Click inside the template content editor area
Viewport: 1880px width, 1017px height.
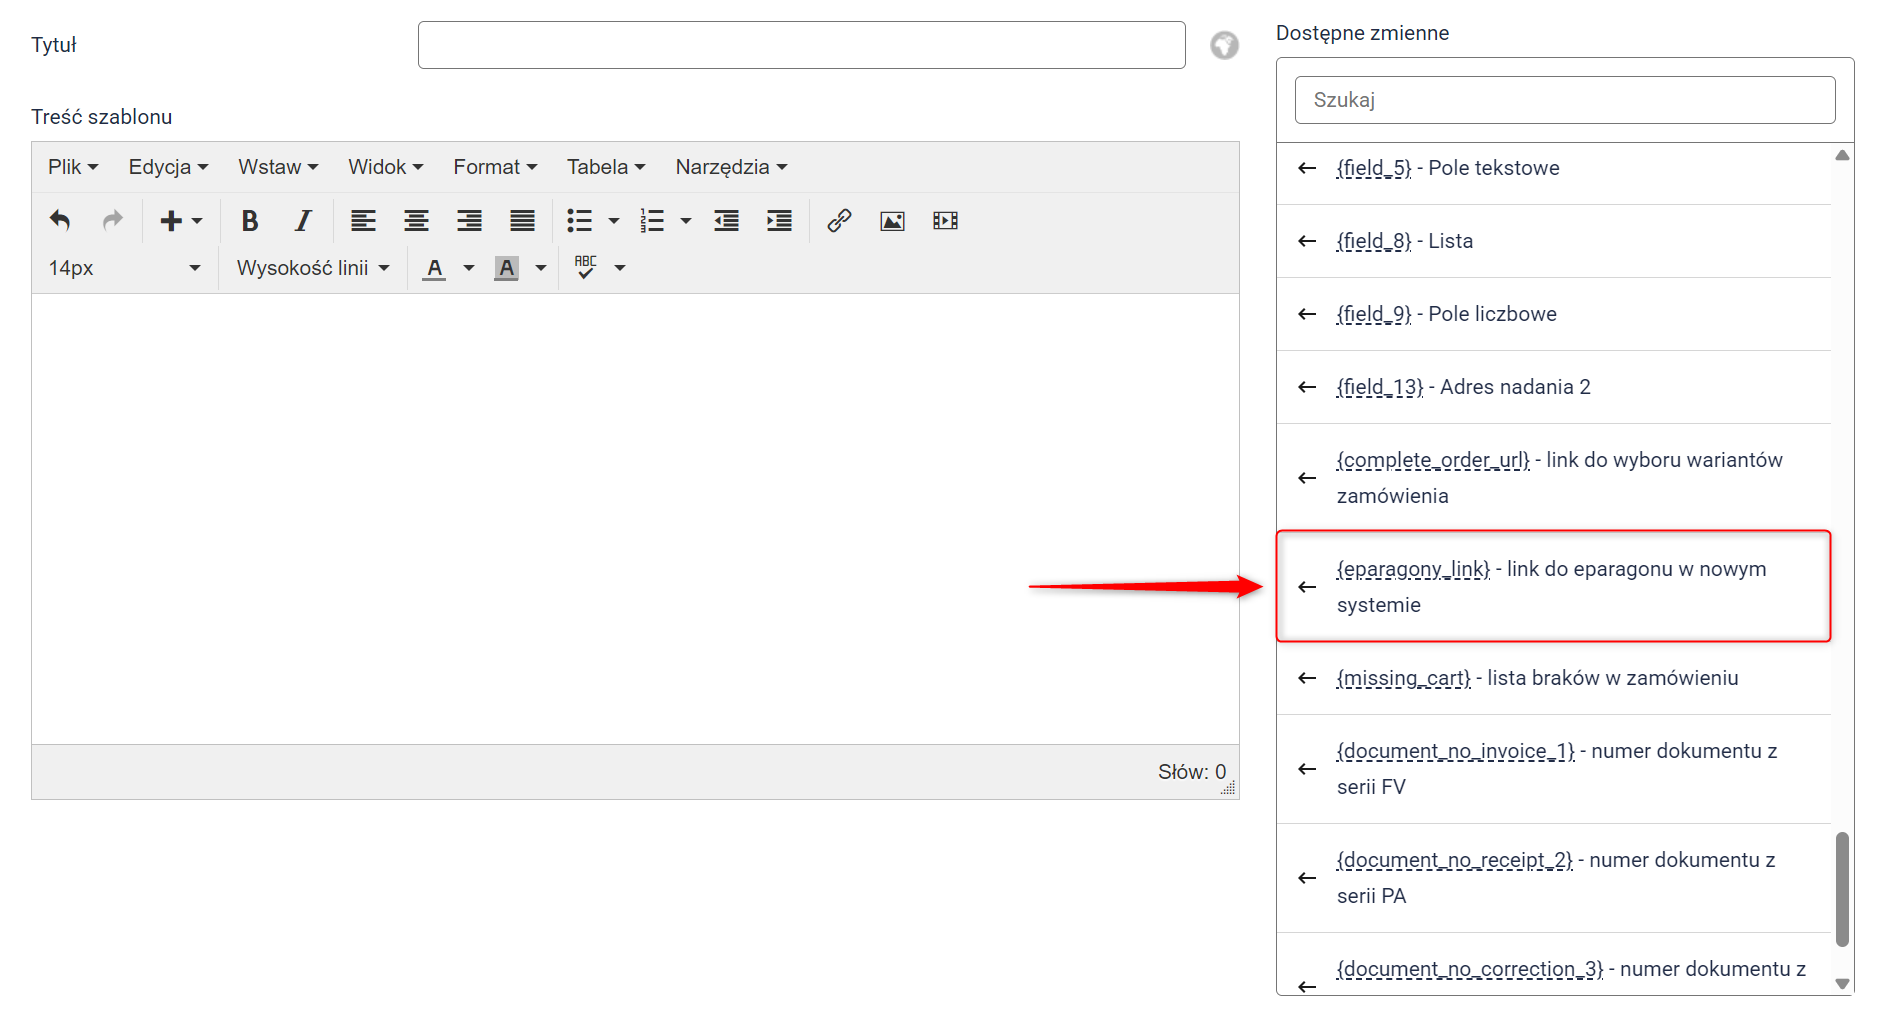(x=635, y=518)
